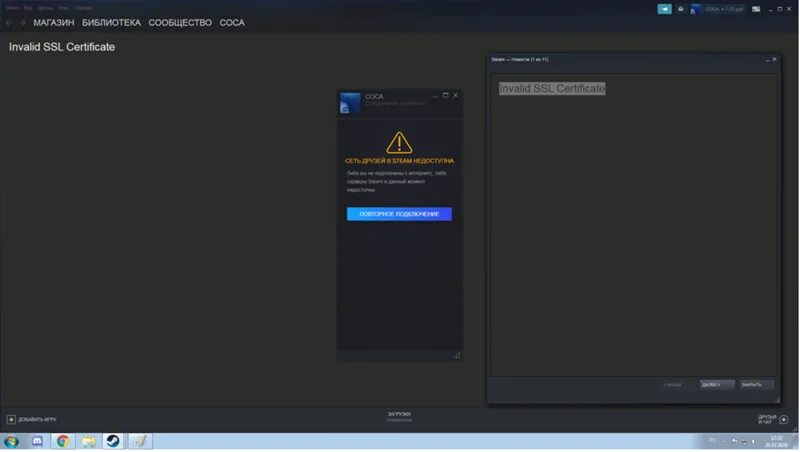Open the СОСА profile tab

tap(232, 22)
